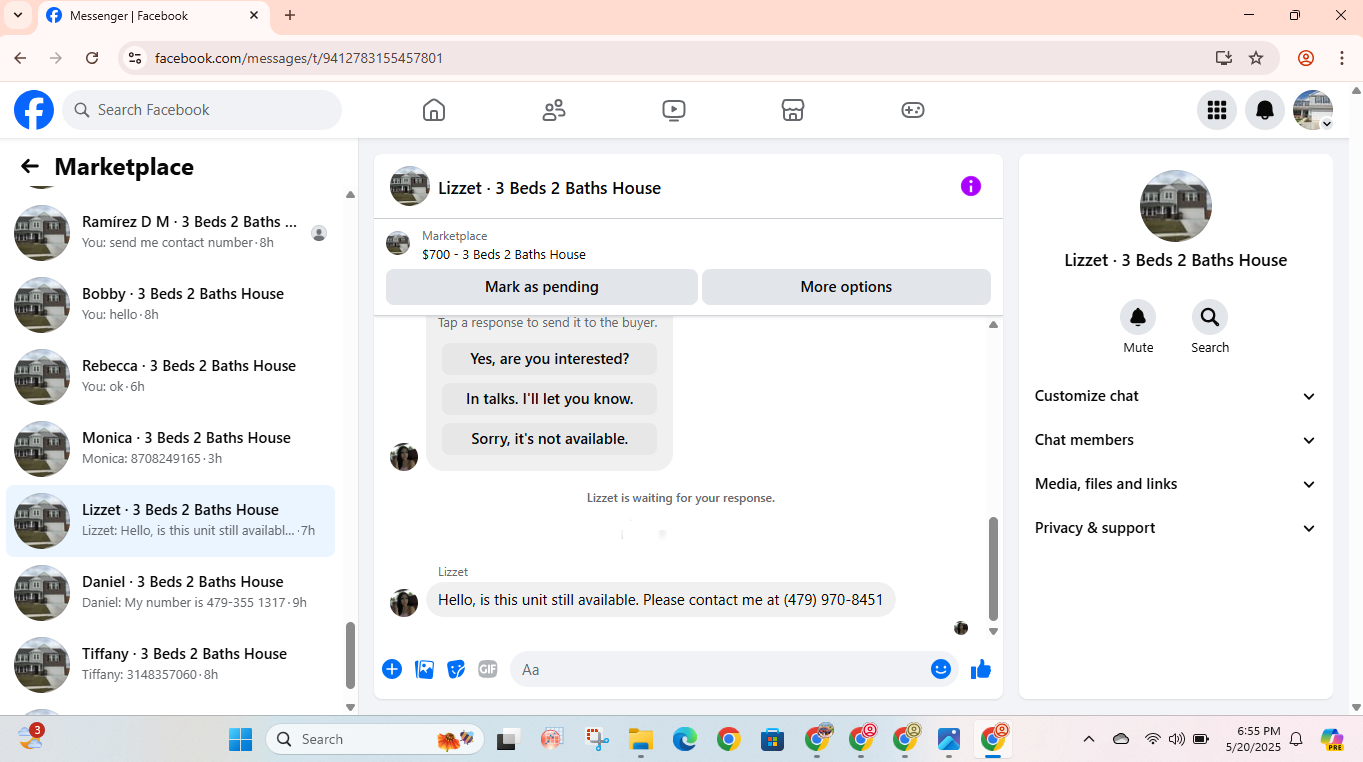Open the purple conversation information icon

pos(971,186)
